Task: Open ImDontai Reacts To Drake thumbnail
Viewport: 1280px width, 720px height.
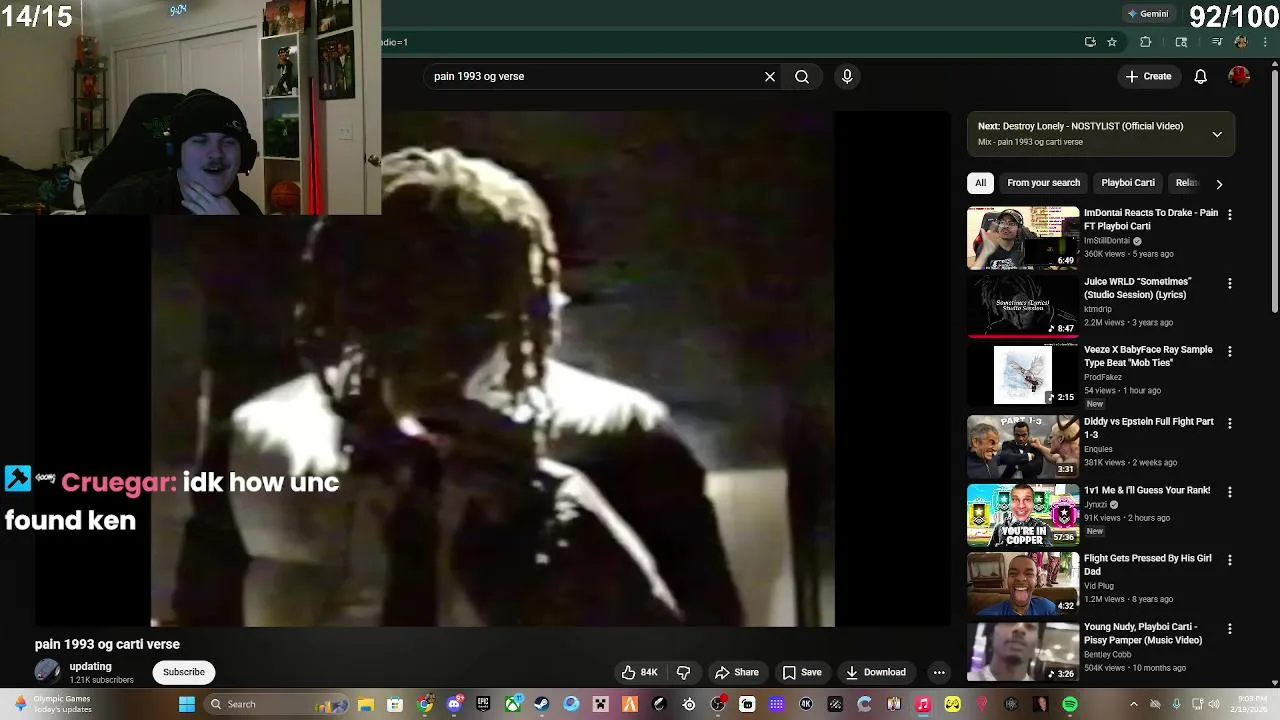Action: 1022,237
